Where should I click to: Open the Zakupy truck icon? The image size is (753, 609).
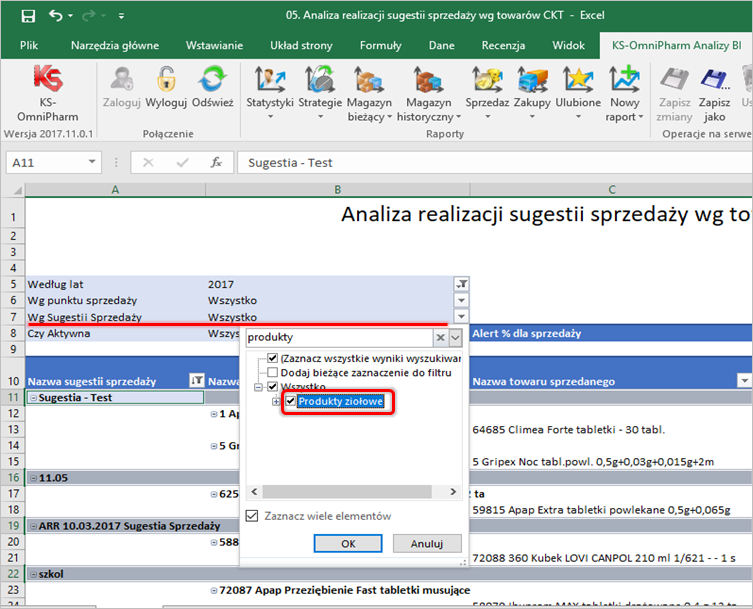(532, 79)
